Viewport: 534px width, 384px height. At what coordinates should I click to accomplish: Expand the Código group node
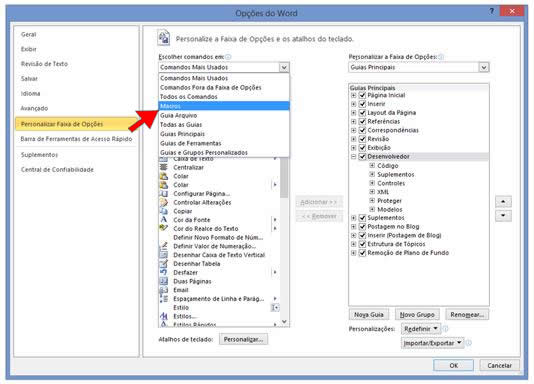pos(372,165)
